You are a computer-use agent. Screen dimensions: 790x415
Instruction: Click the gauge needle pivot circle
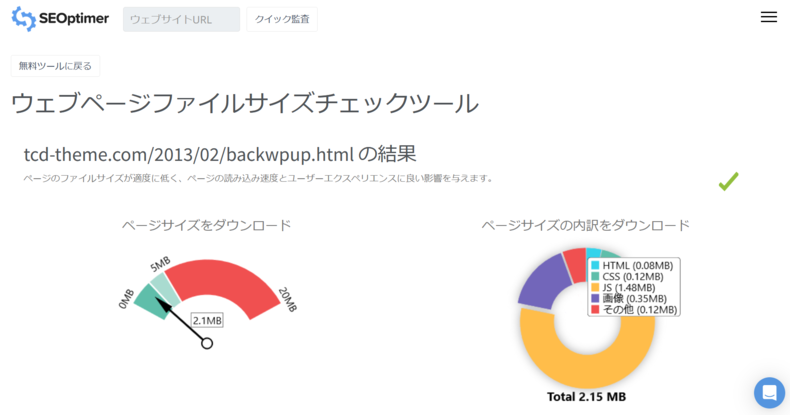click(x=207, y=343)
